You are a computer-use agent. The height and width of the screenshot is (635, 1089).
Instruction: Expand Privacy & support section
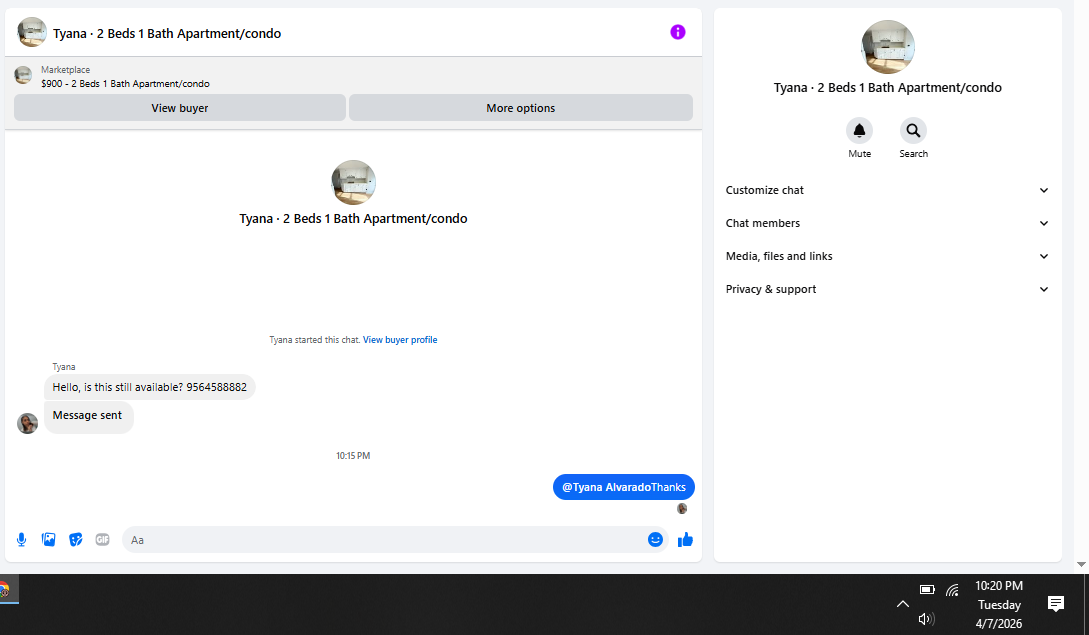[x=887, y=289]
